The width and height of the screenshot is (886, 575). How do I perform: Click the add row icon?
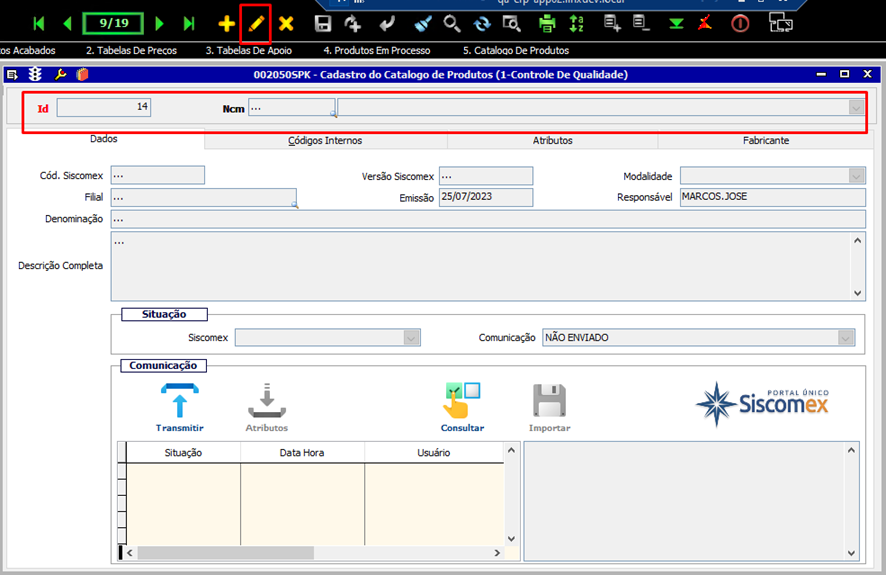612,24
